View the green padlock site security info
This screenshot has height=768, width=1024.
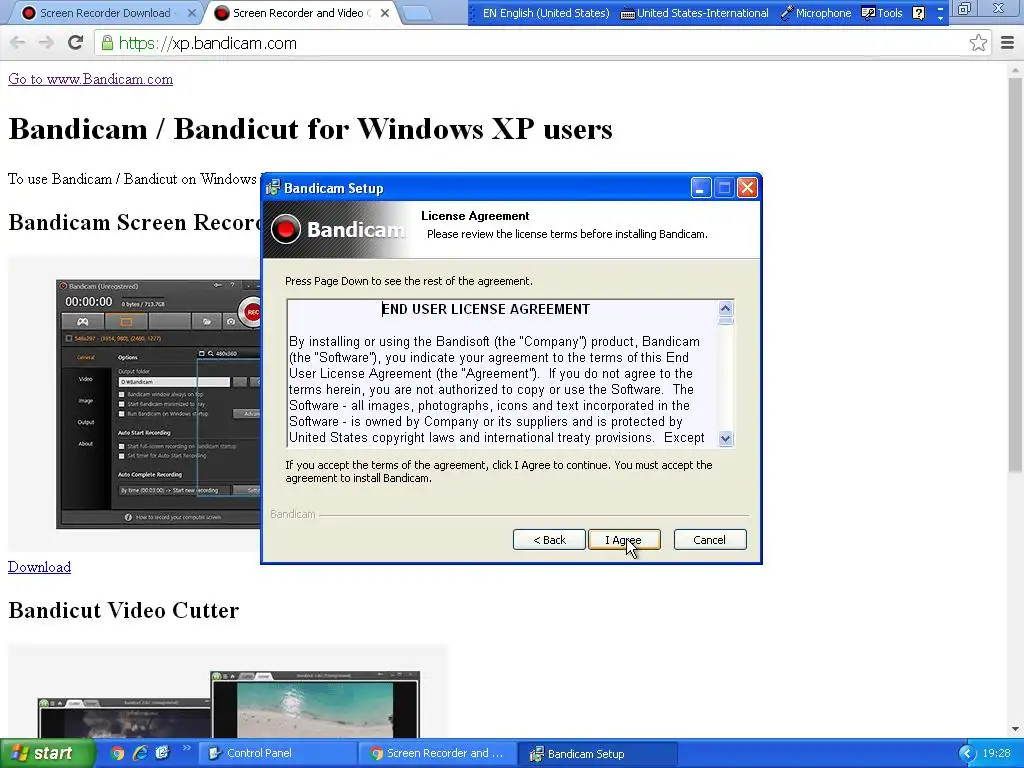pyautogui.click(x=107, y=43)
